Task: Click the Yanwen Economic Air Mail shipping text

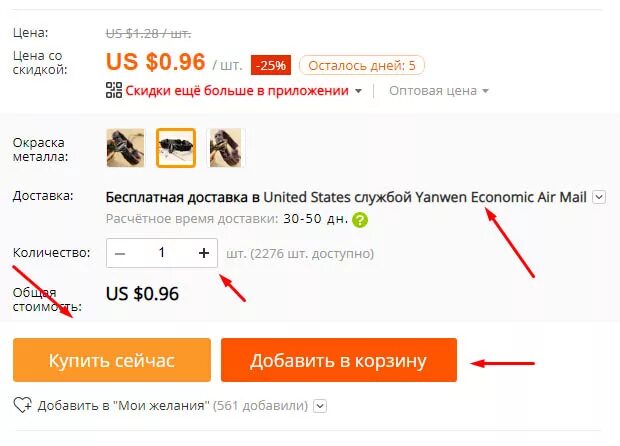Action: tap(501, 197)
